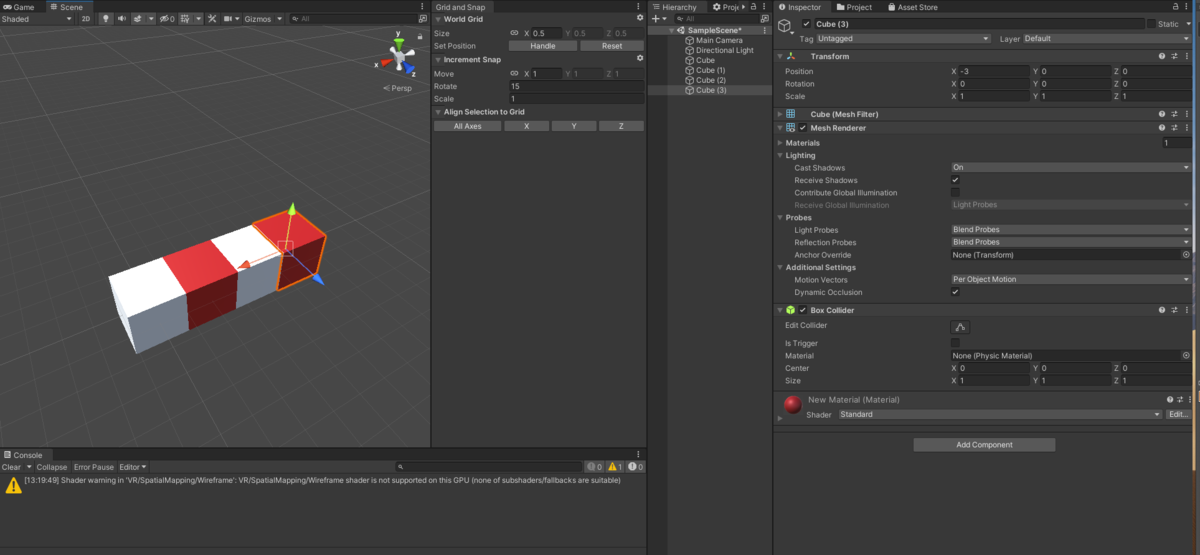Screen dimensions: 1200x555
Task: Open Transform component preset icon
Action: pos(1175,57)
